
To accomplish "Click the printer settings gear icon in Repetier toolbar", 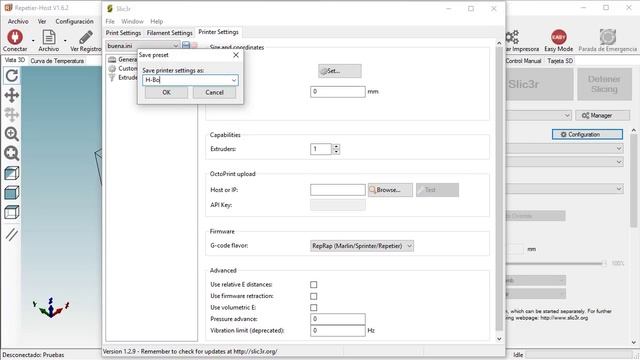I will [x=512, y=37].
